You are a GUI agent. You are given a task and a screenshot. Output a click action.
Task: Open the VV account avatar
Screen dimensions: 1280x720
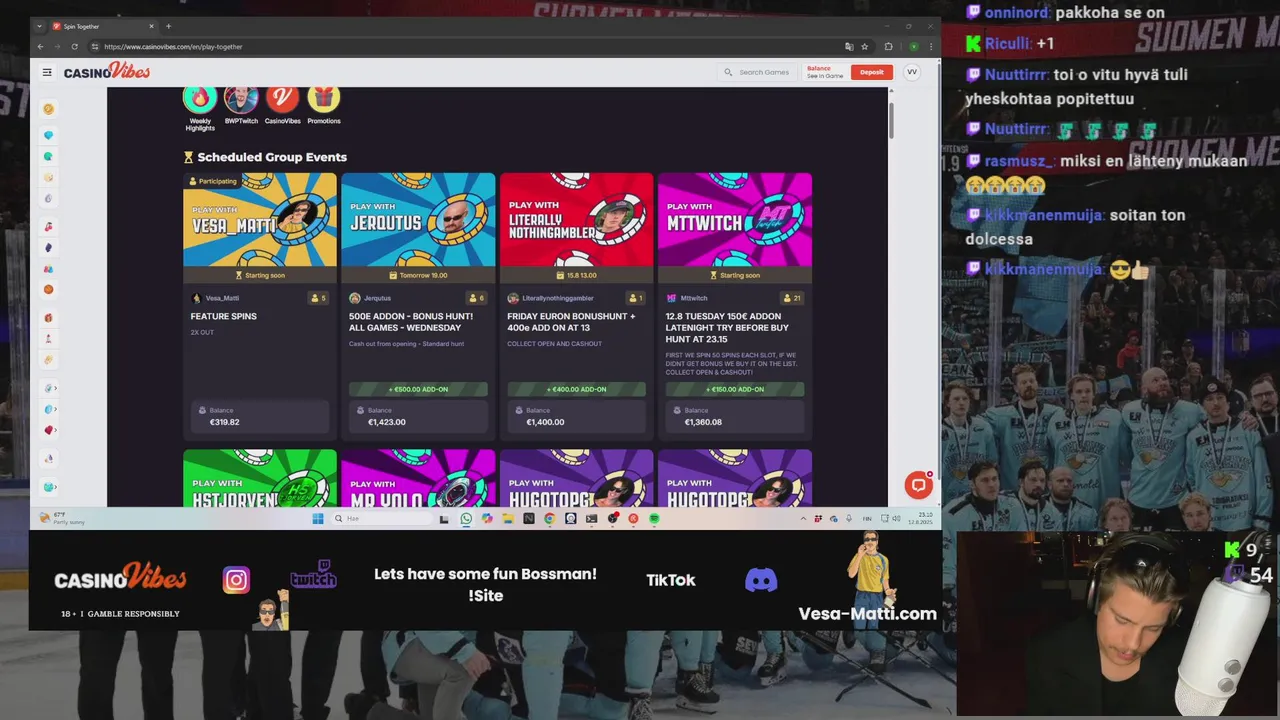[911, 72]
